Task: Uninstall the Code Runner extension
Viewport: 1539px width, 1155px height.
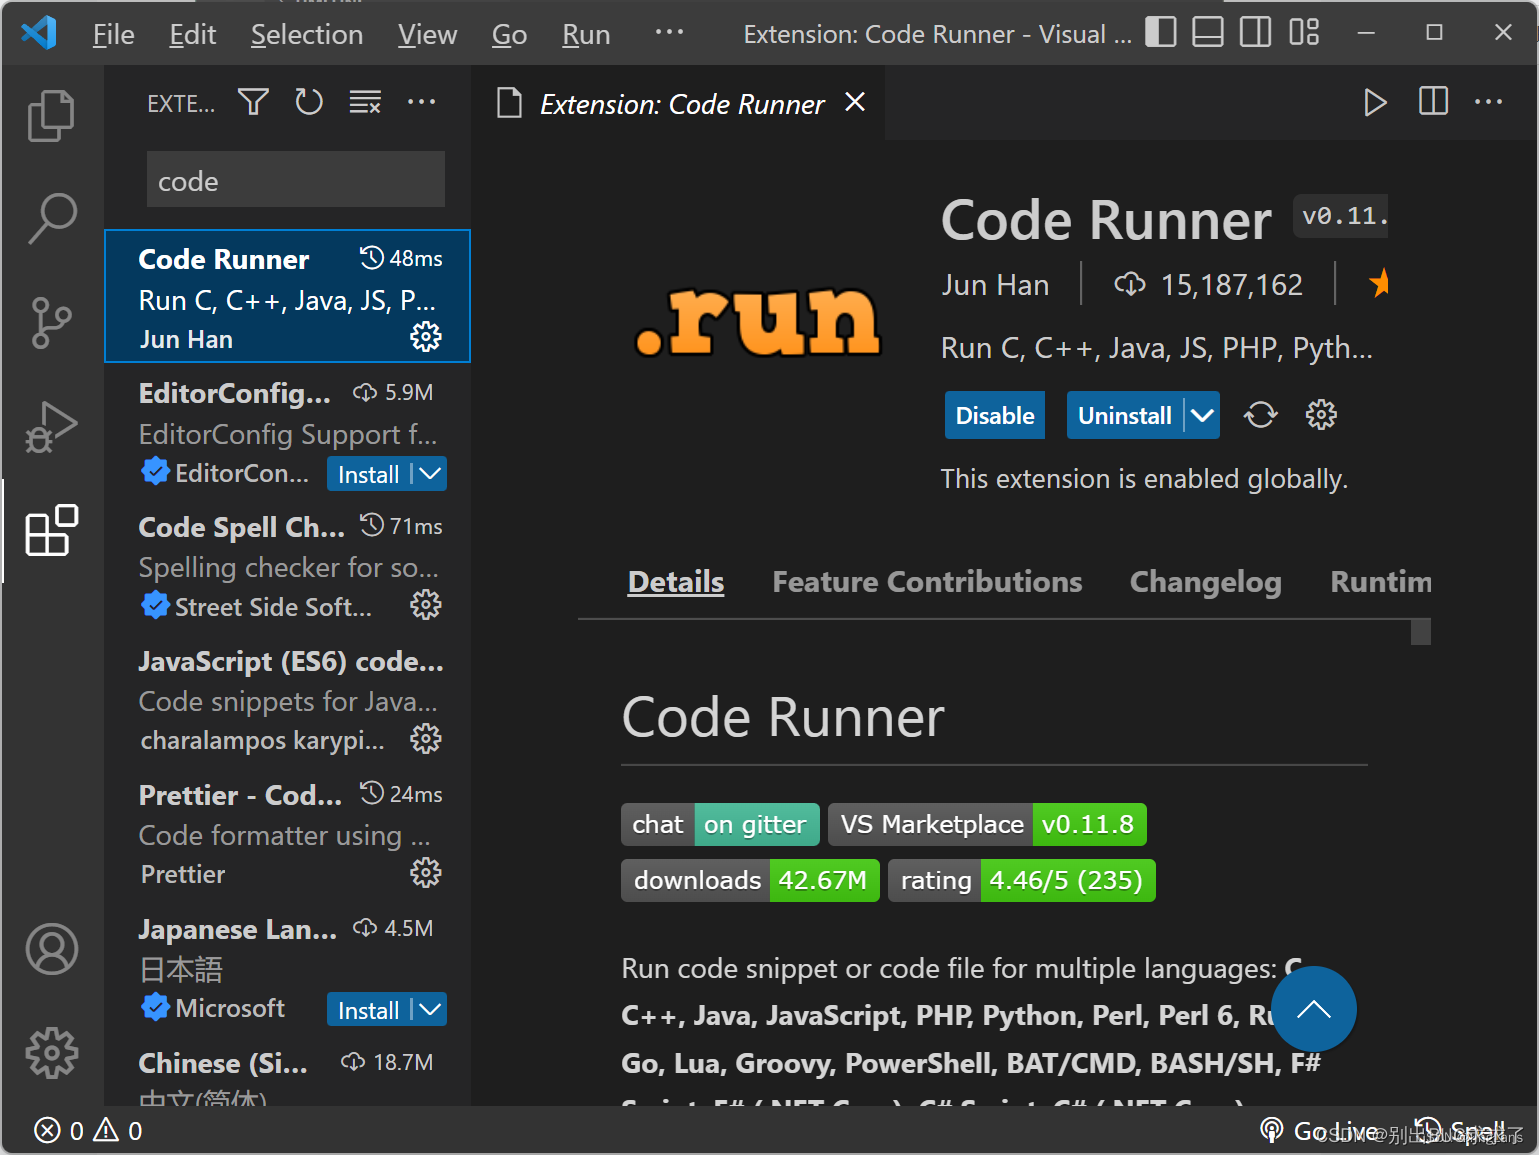Action: point(1125,415)
